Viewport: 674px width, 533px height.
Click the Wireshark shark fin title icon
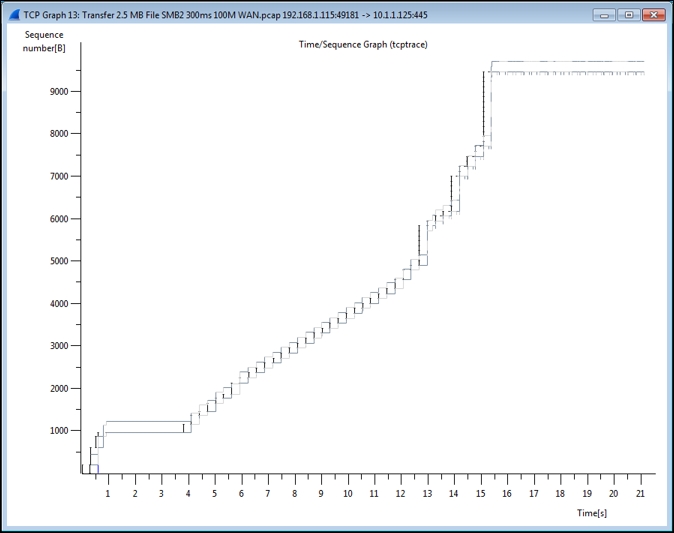click(15, 15)
